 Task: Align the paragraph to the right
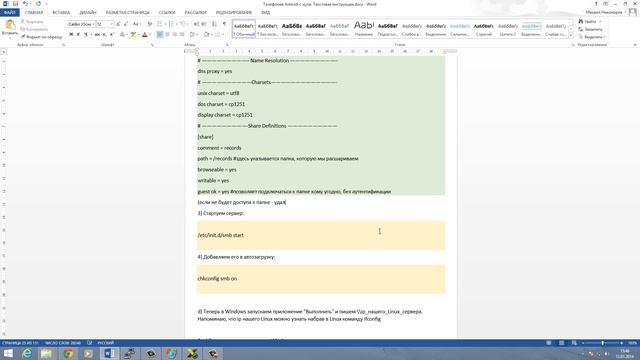click(175, 35)
